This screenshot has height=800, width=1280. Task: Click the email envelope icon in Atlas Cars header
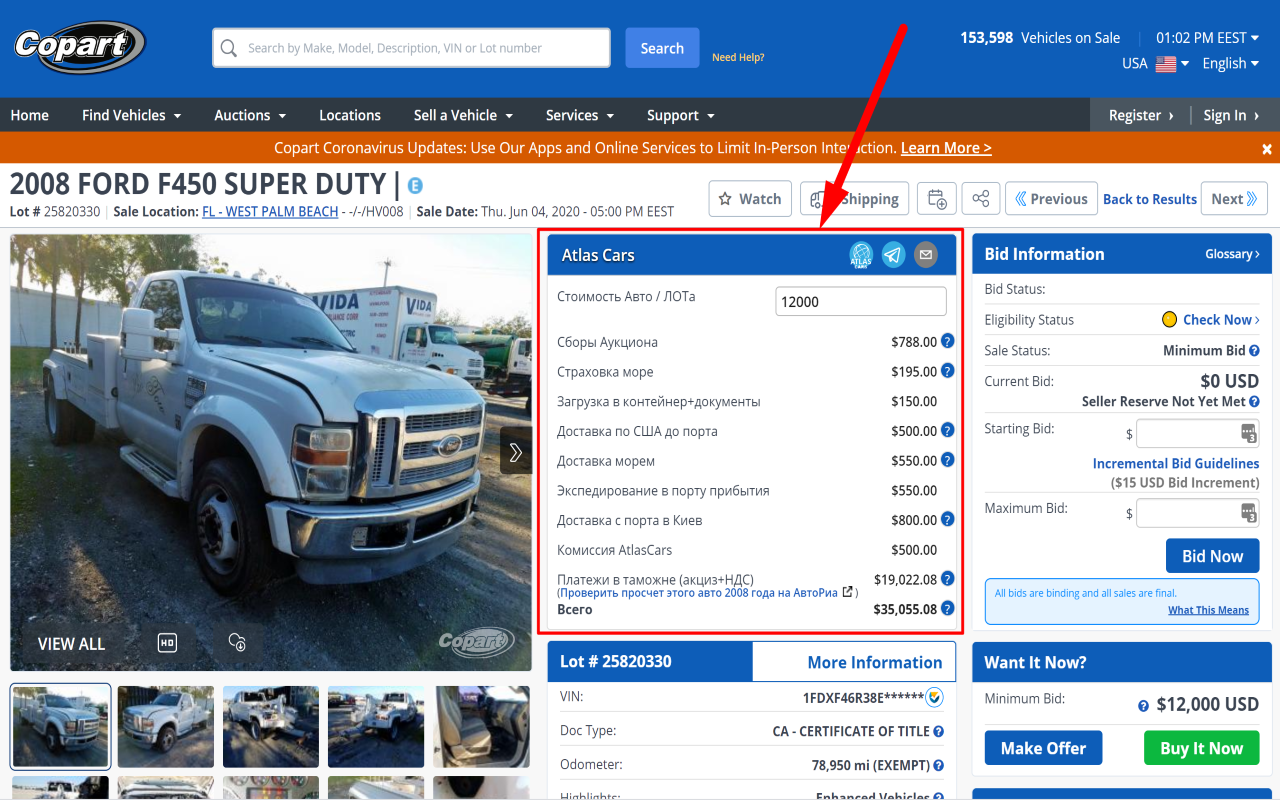coord(925,254)
